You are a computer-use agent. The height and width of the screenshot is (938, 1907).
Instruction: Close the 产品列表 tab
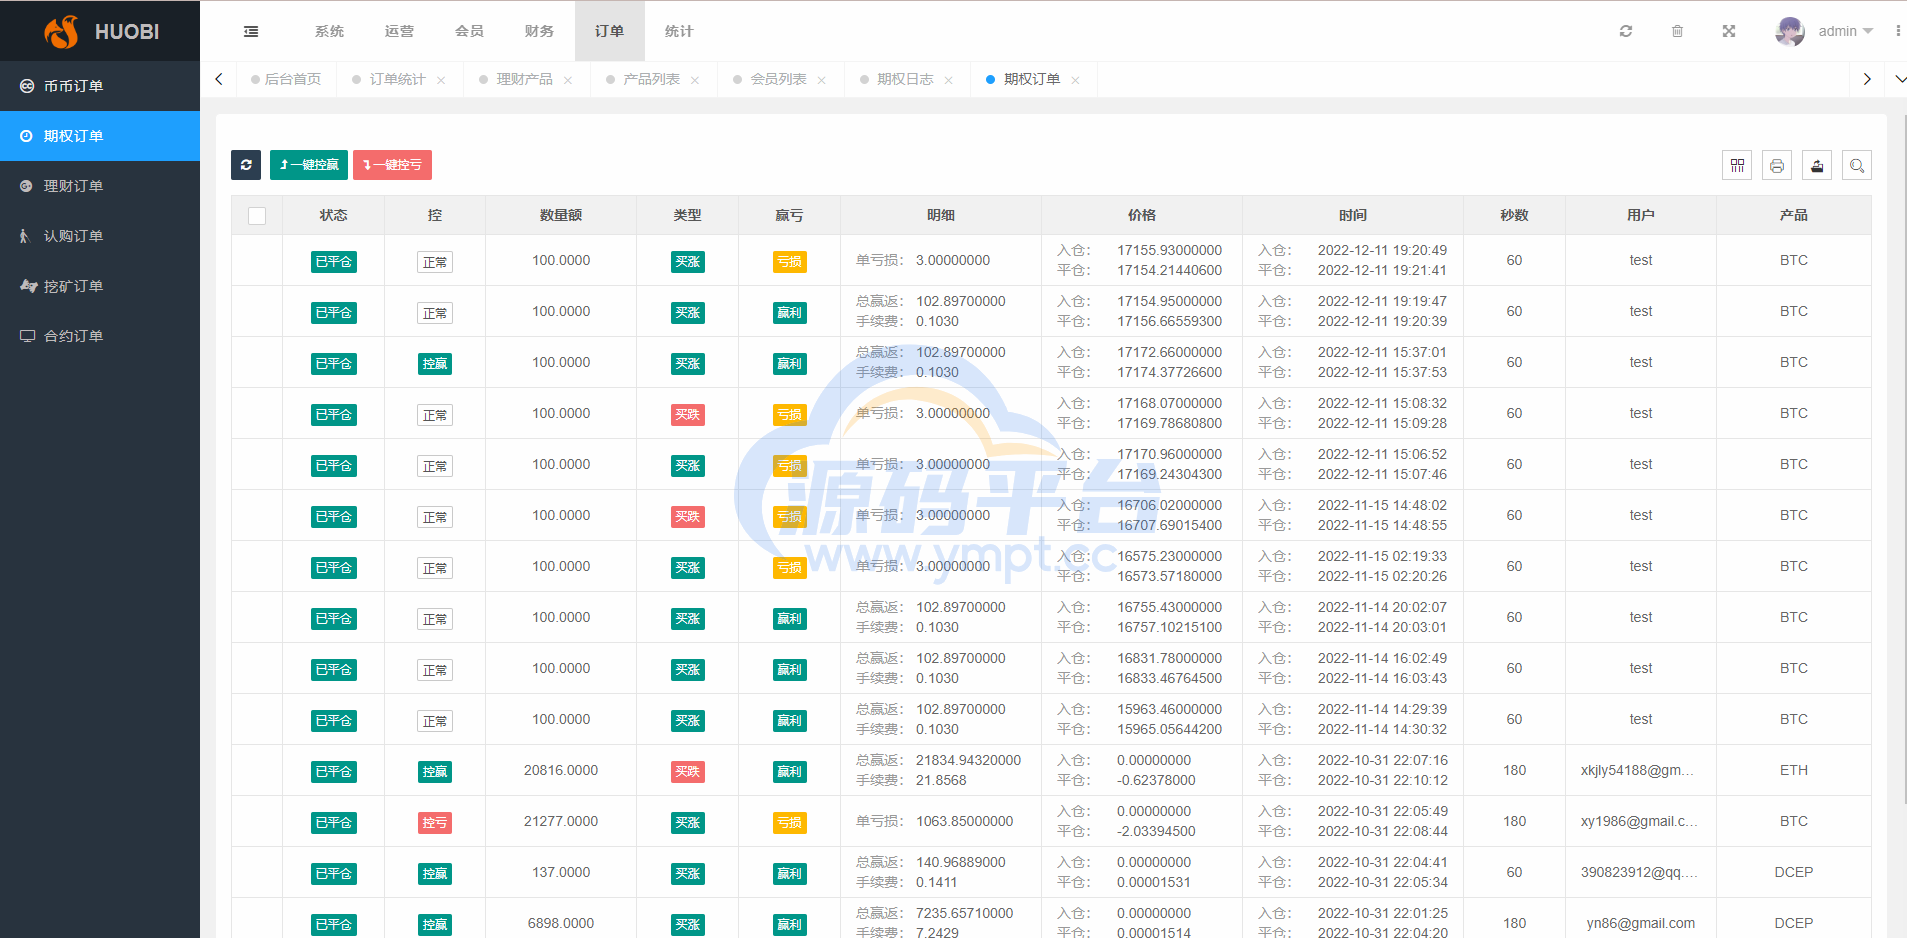click(695, 80)
